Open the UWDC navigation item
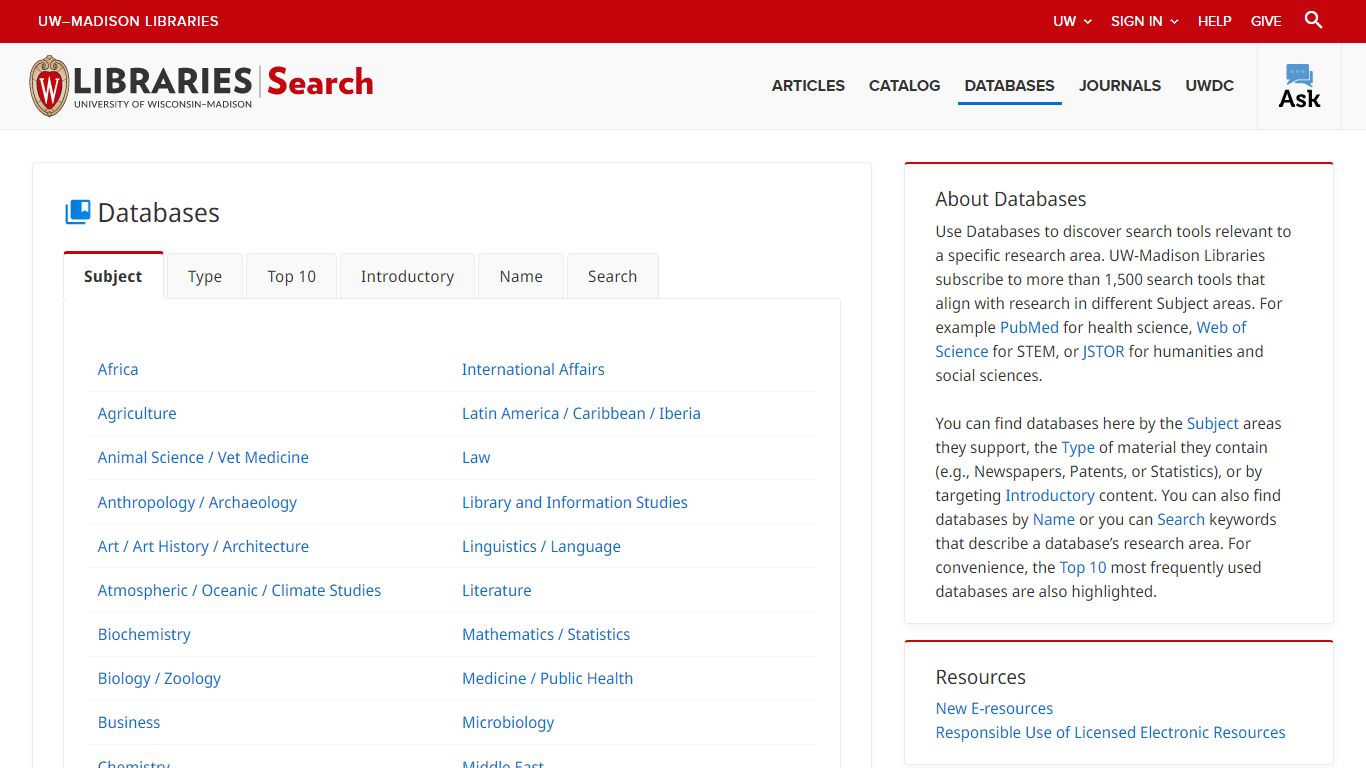 coord(1210,86)
